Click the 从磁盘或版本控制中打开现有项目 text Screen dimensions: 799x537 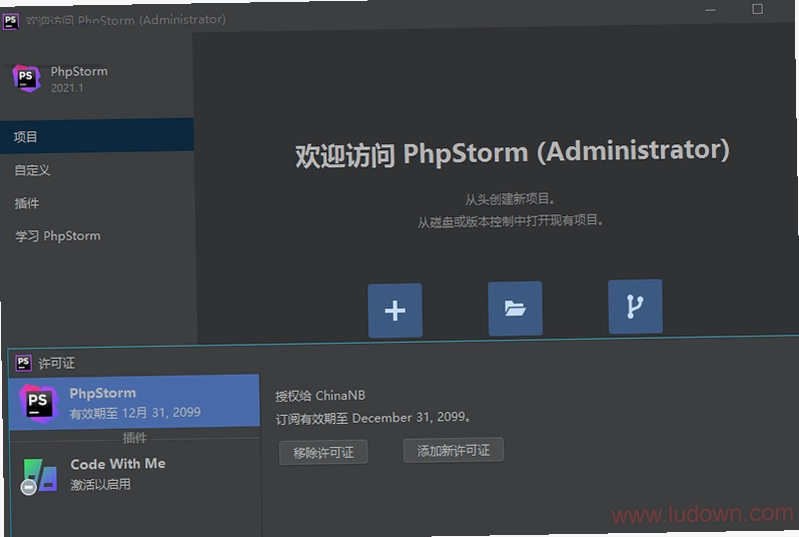[510, 221]
